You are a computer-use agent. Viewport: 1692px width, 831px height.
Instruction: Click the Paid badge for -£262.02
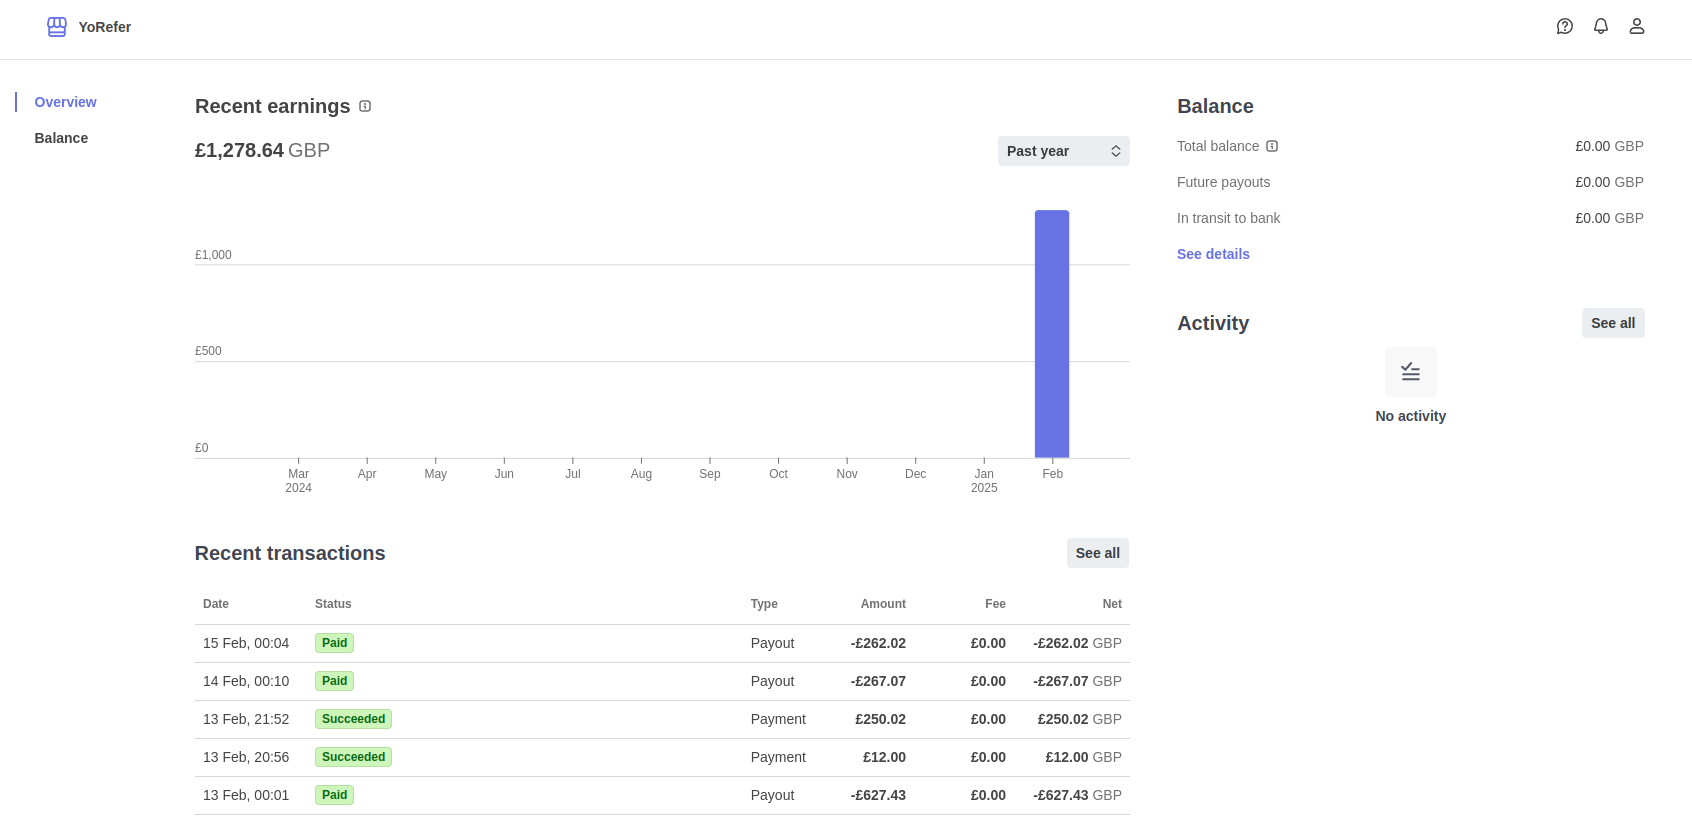click(x=334, y=643)
